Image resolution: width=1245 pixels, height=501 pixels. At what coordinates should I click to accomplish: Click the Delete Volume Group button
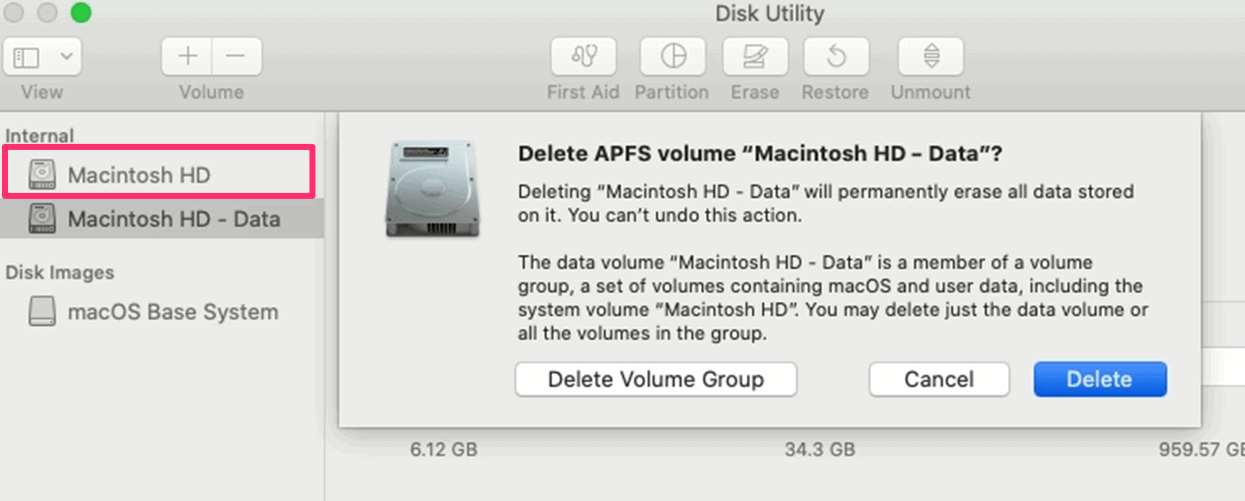pyautogui.click(x=656, y=379)
